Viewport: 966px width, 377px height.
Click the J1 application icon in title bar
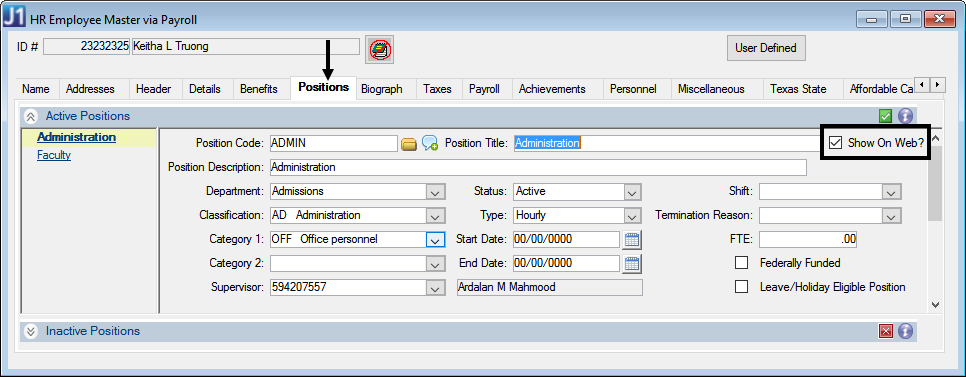(15, 18)
